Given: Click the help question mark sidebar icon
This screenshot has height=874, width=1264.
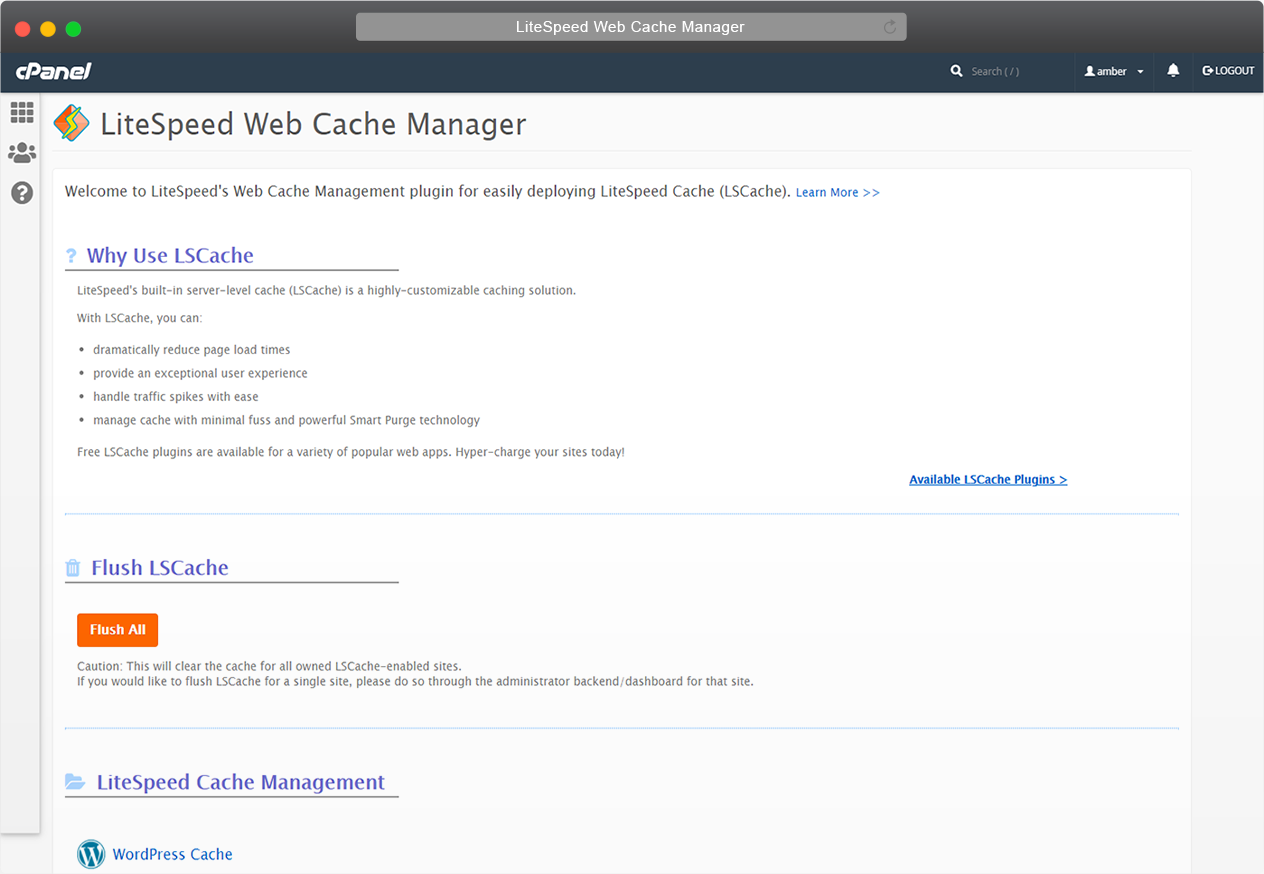Looking at the screenshot, I should 22,193.
